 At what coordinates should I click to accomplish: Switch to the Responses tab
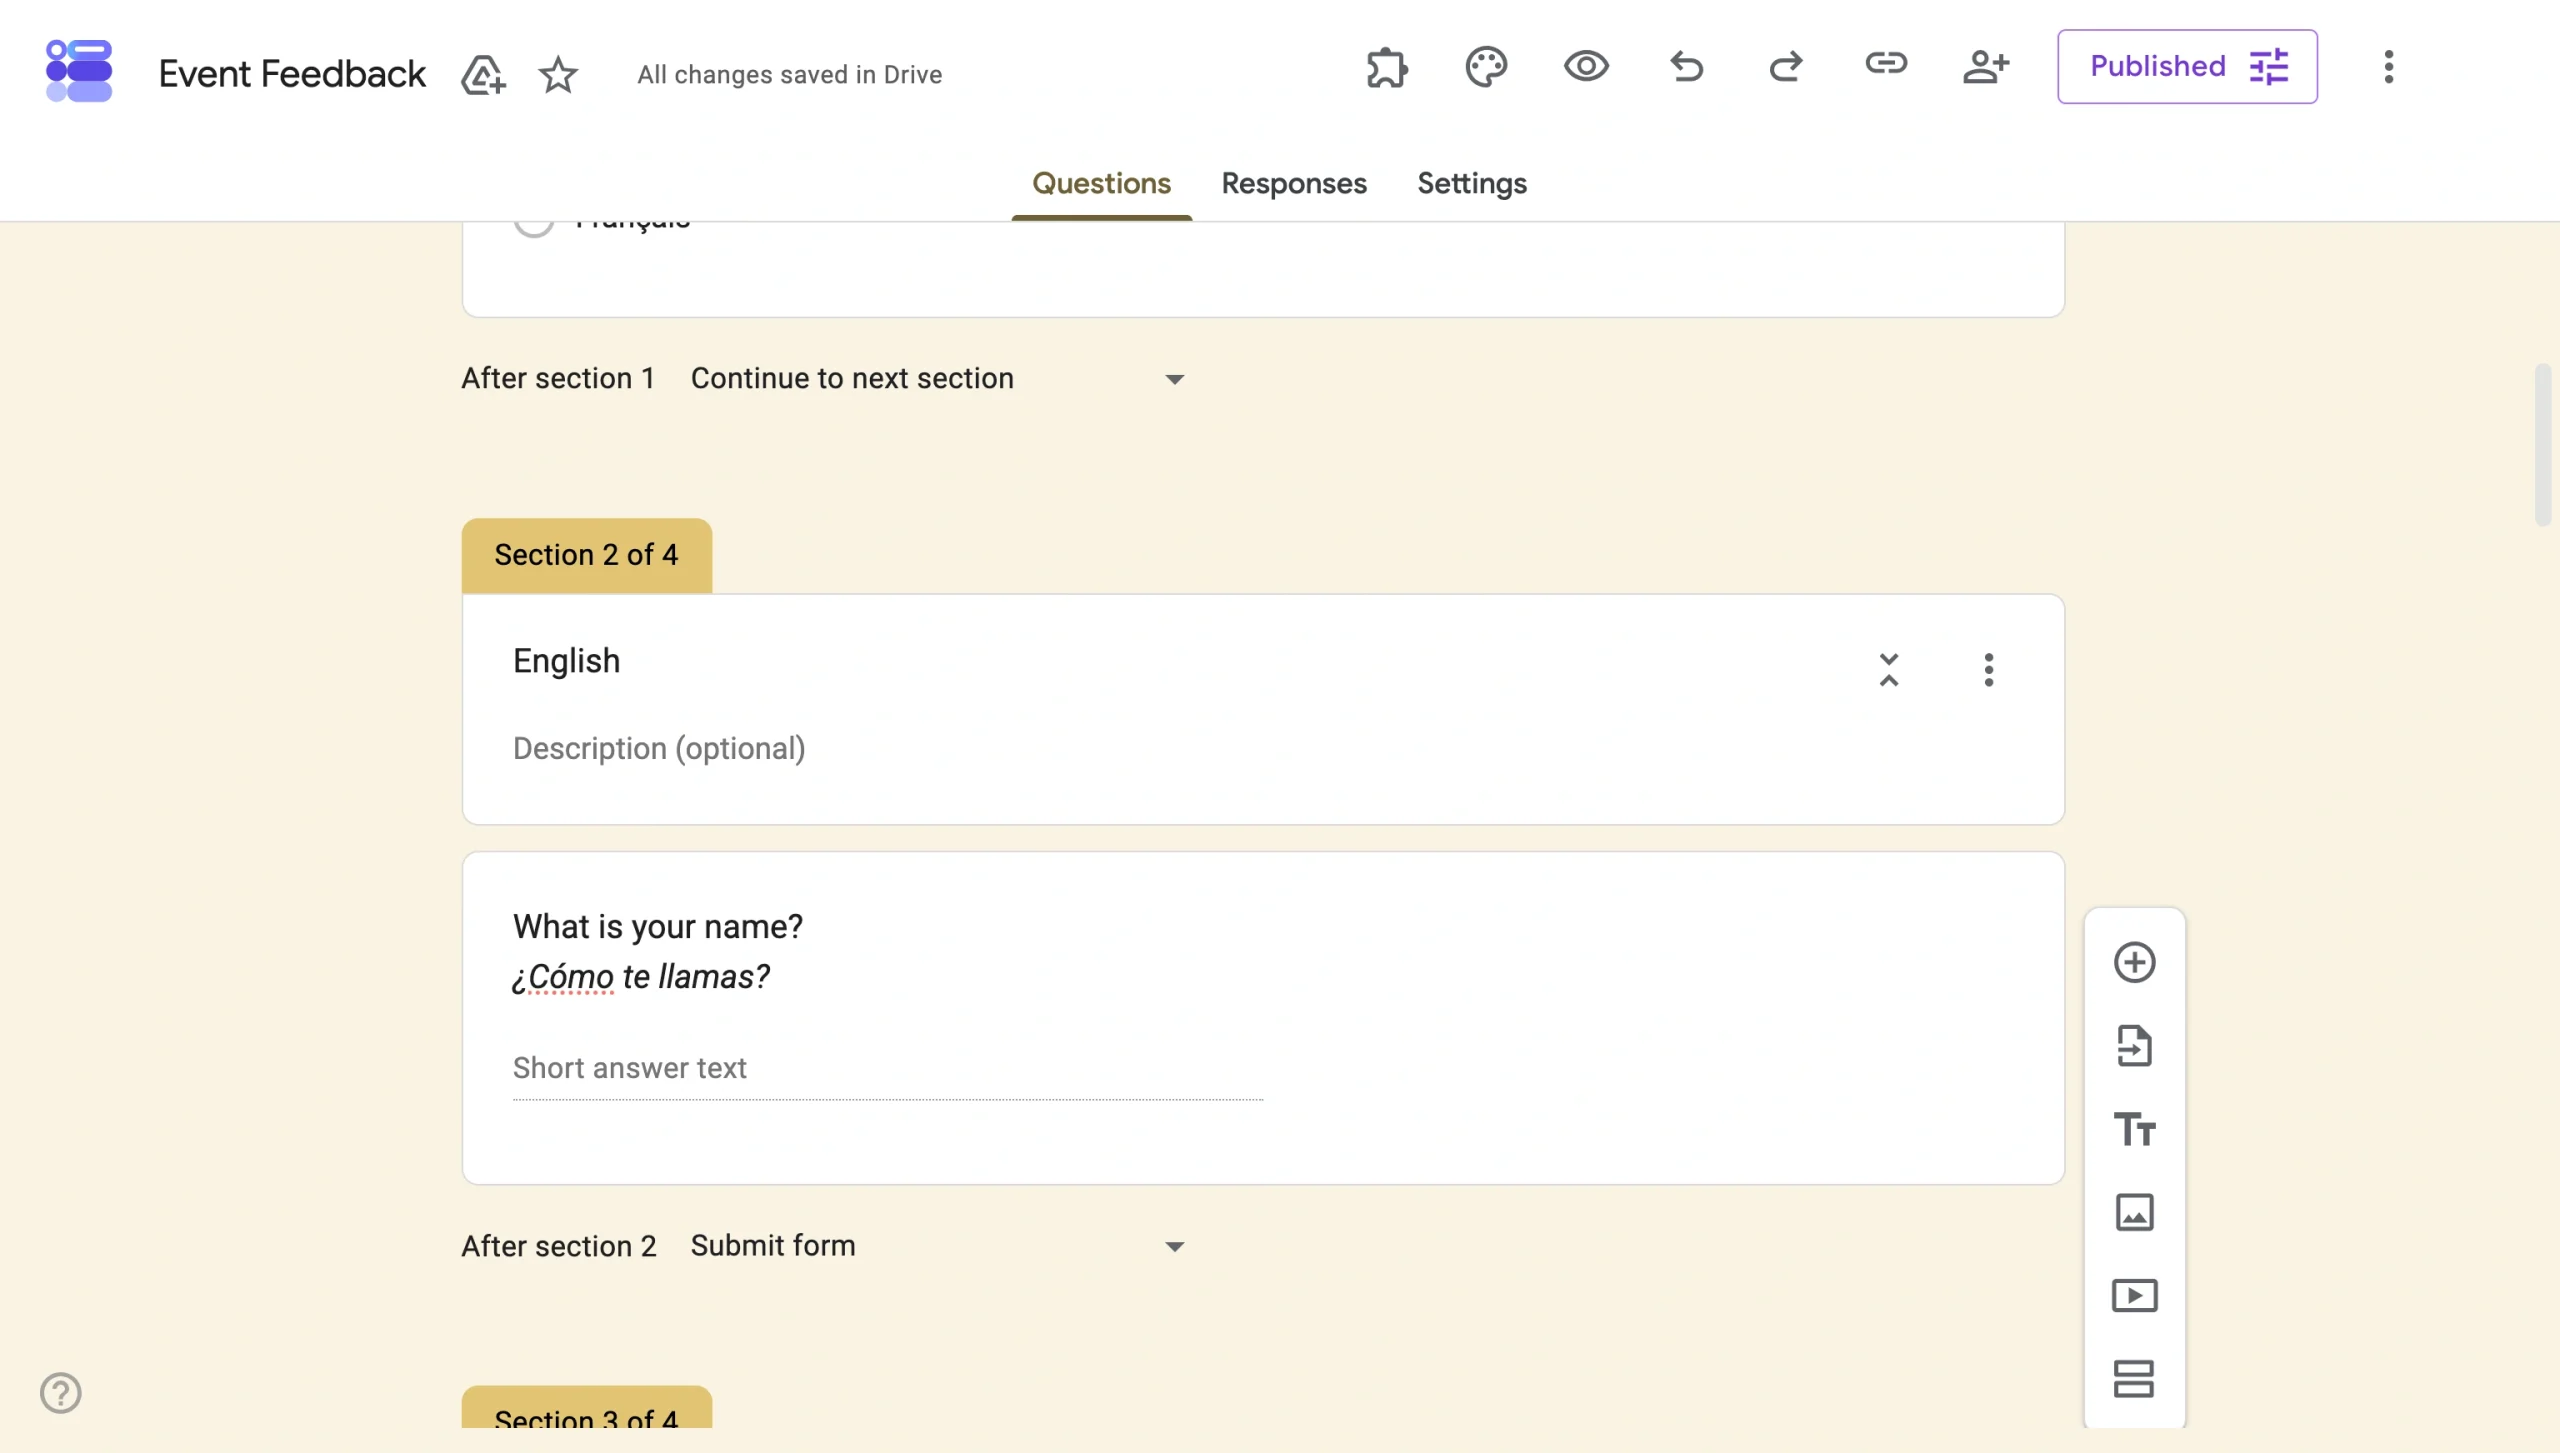(x=1294, y=183)
